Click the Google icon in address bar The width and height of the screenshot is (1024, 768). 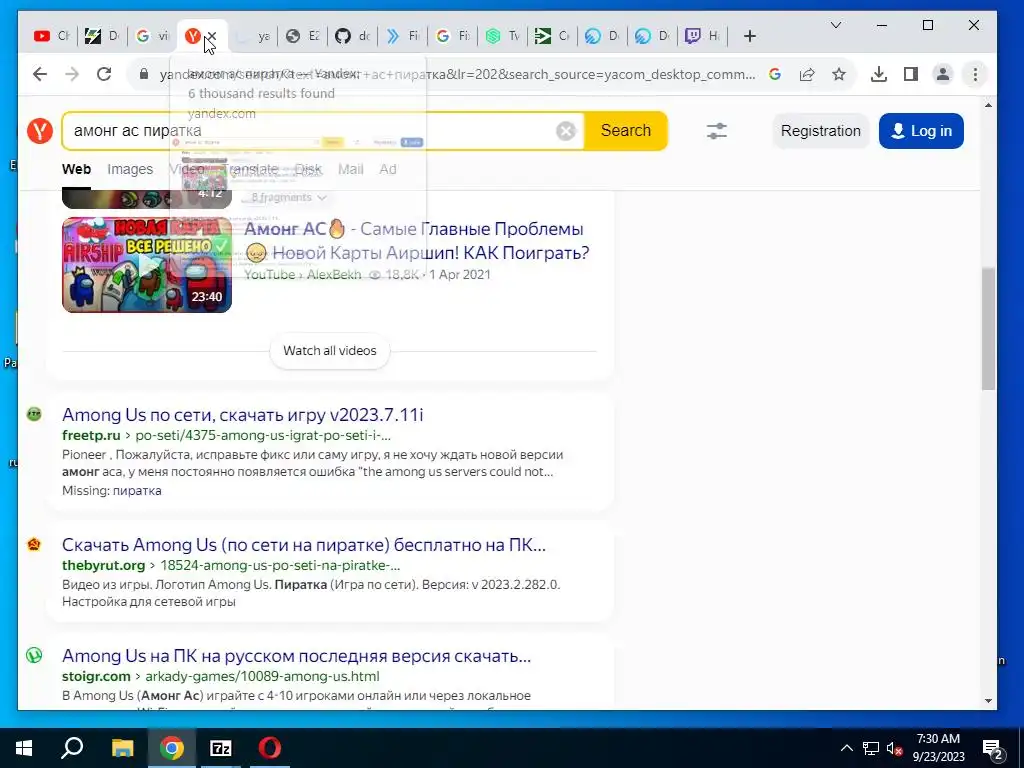coord(775,74)
